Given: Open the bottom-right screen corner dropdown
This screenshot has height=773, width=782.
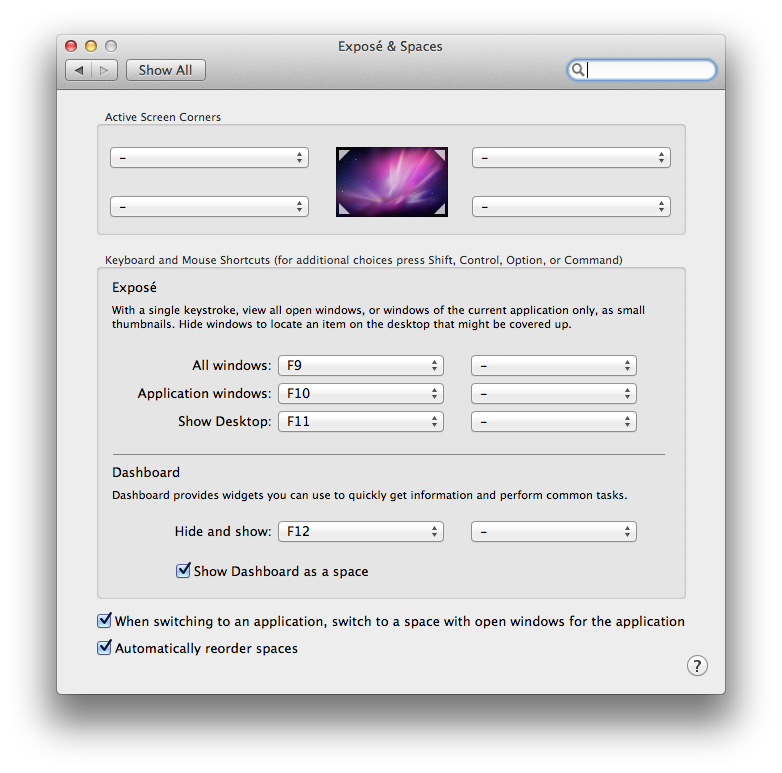Looking at the screenshot, I should tap(571, 206).
